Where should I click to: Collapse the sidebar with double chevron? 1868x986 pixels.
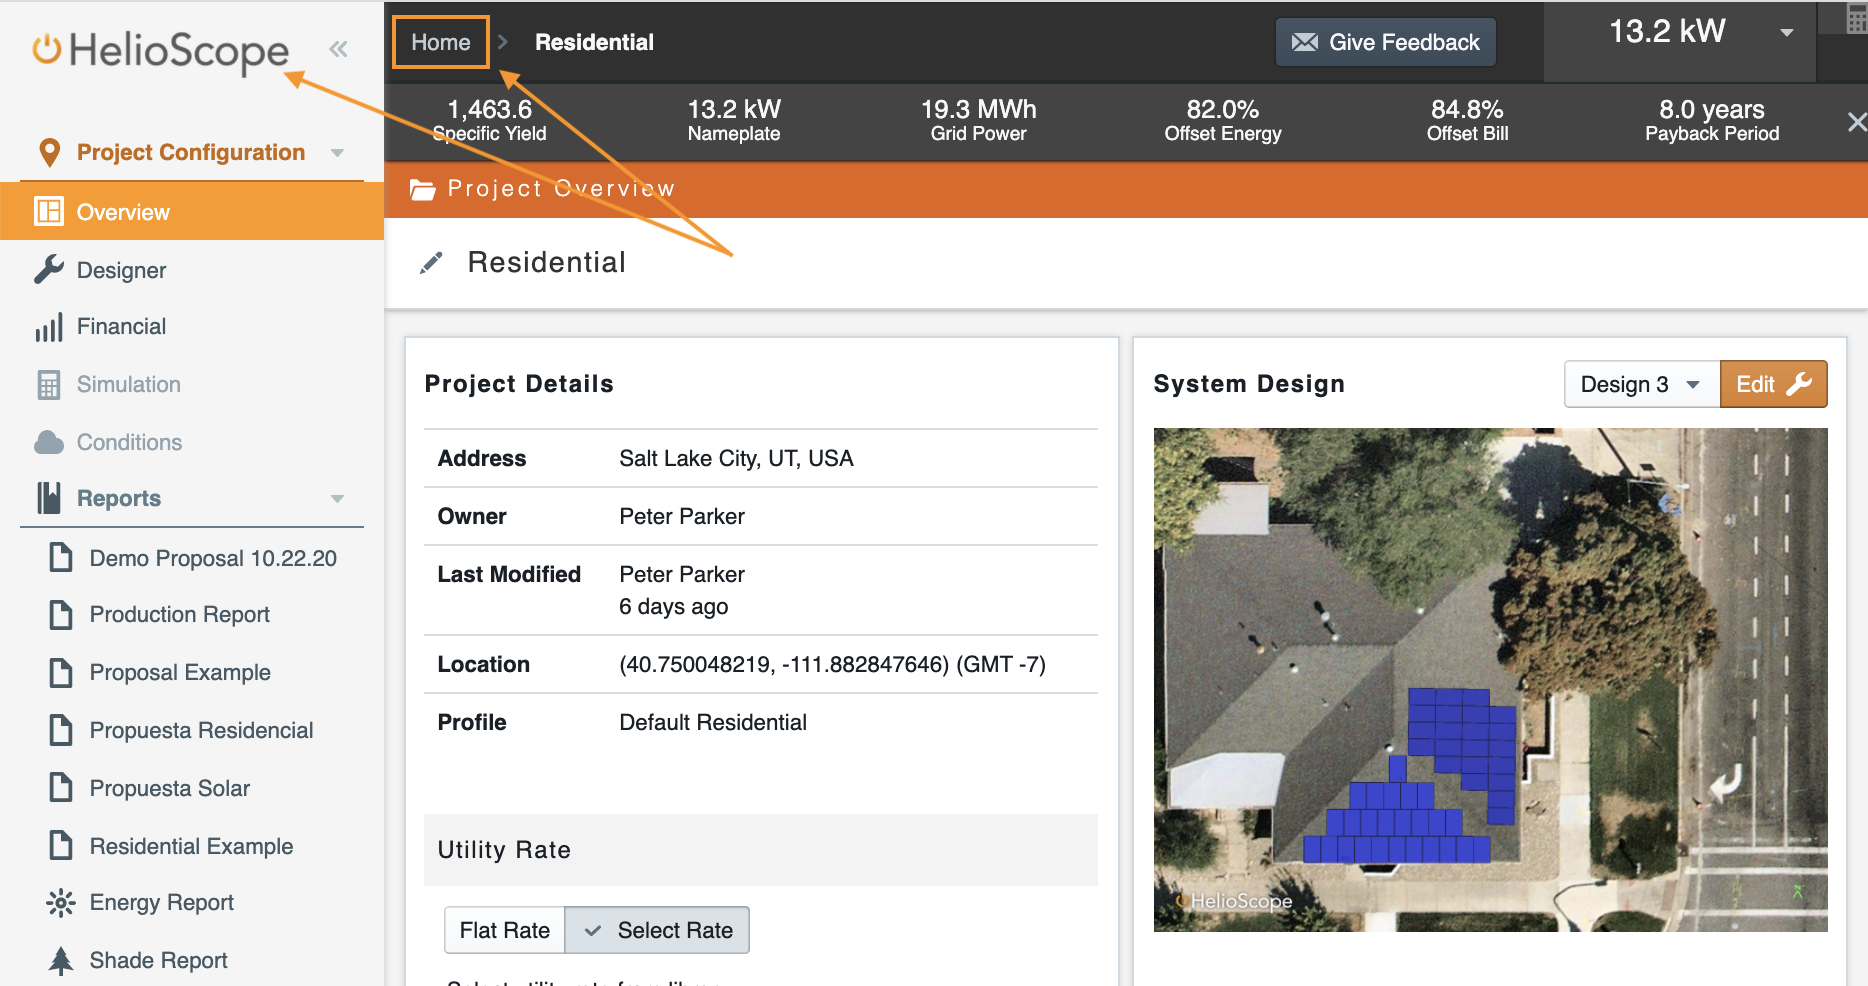coord(338,49)
